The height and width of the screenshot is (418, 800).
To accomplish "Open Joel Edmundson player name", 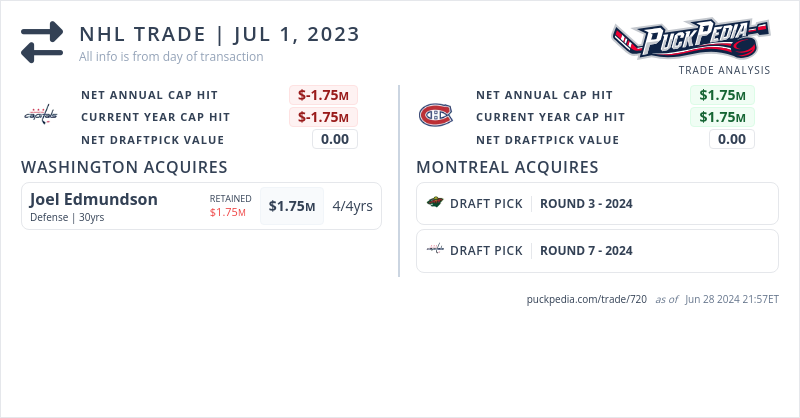I will [94, 199].
